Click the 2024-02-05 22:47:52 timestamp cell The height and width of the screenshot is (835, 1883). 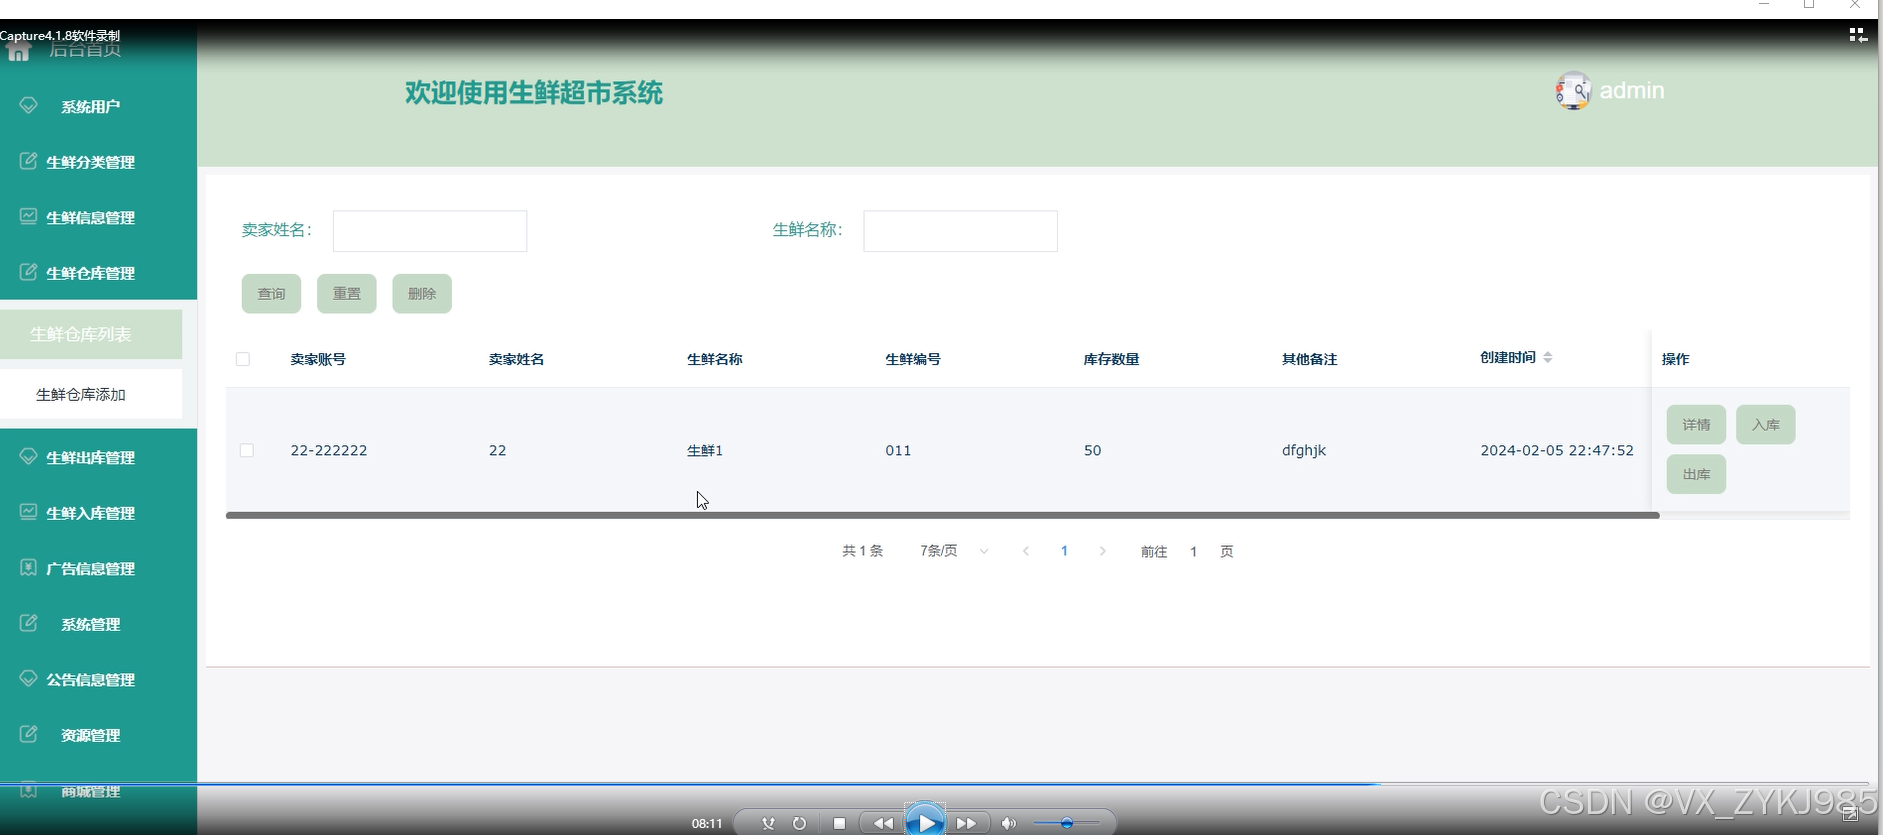click(1557, 450)
